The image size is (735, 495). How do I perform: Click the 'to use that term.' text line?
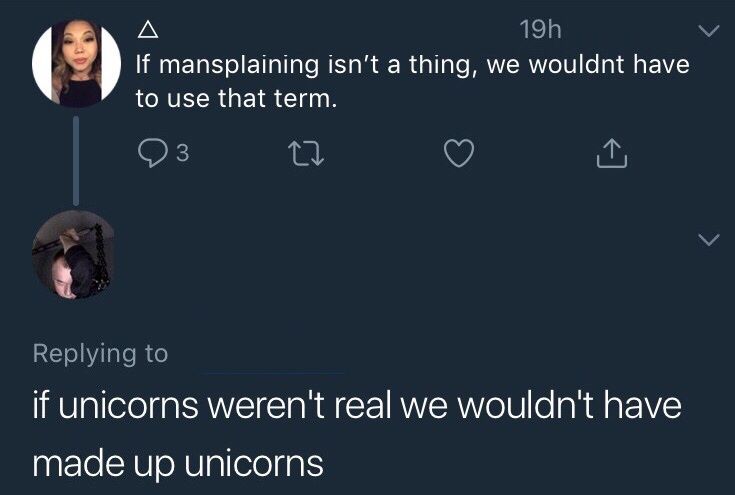[236, 98]
